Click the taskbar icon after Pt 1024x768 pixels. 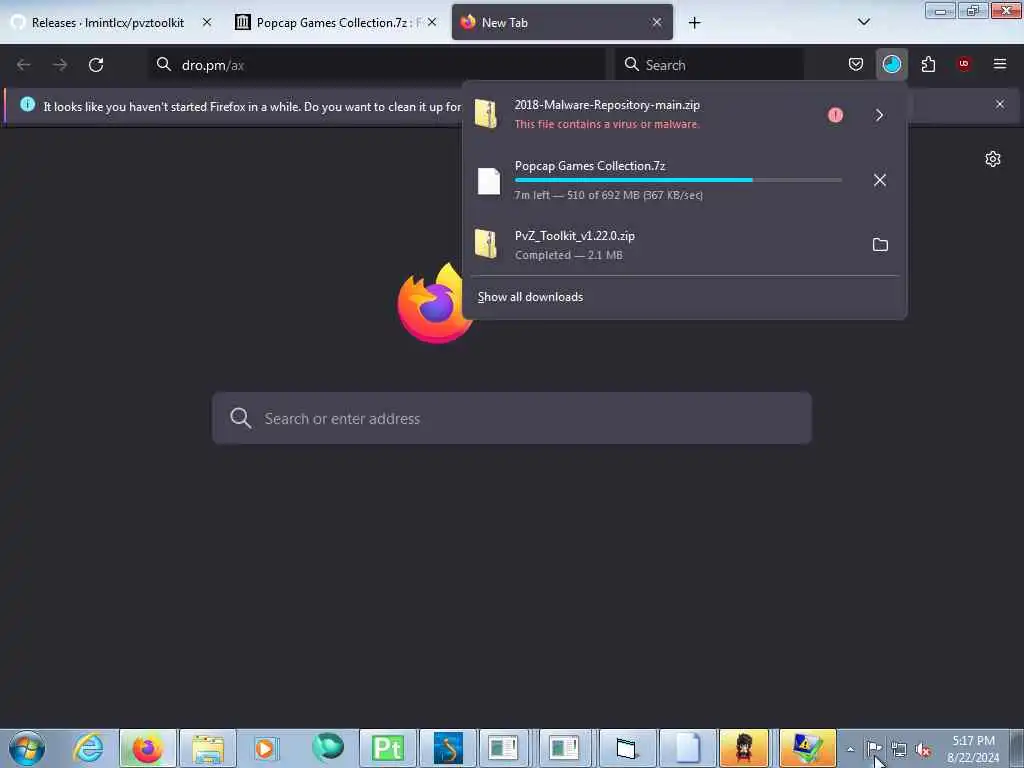448,748
